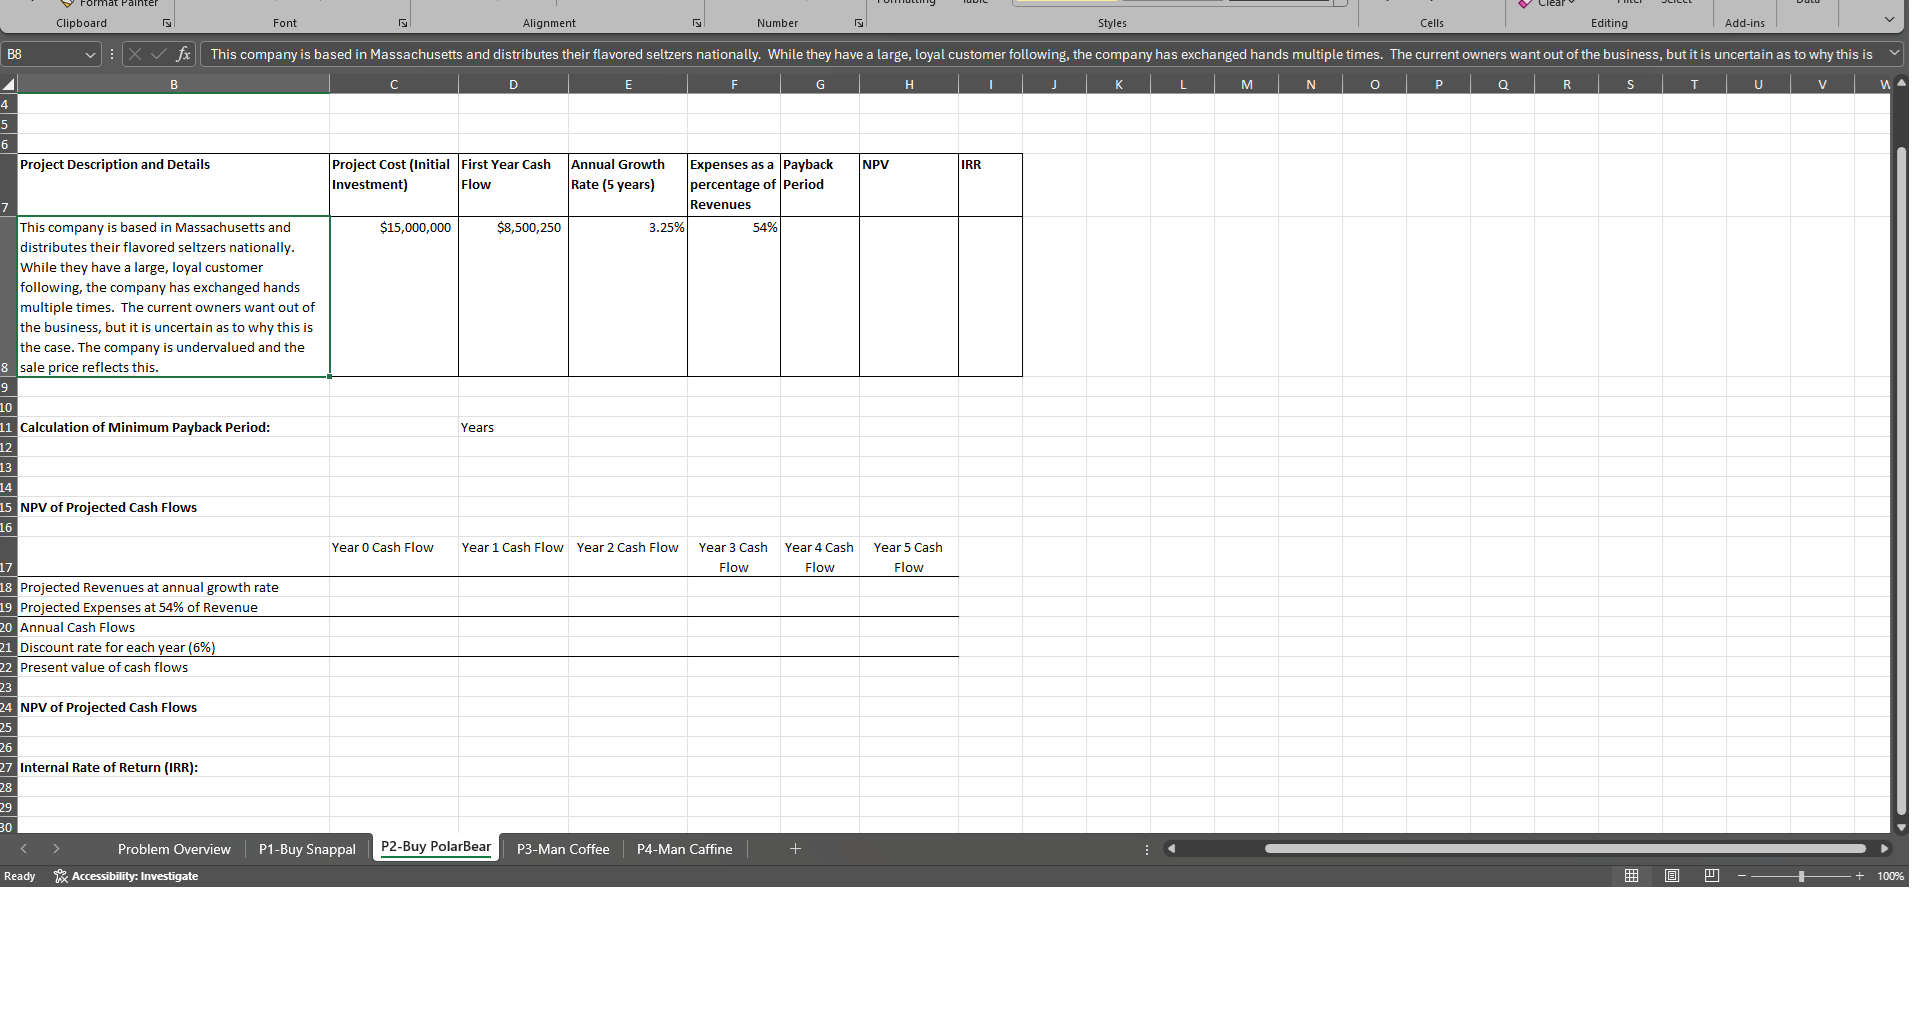Click the Select All corner triangle
1920x1032 pixels.
9,85
